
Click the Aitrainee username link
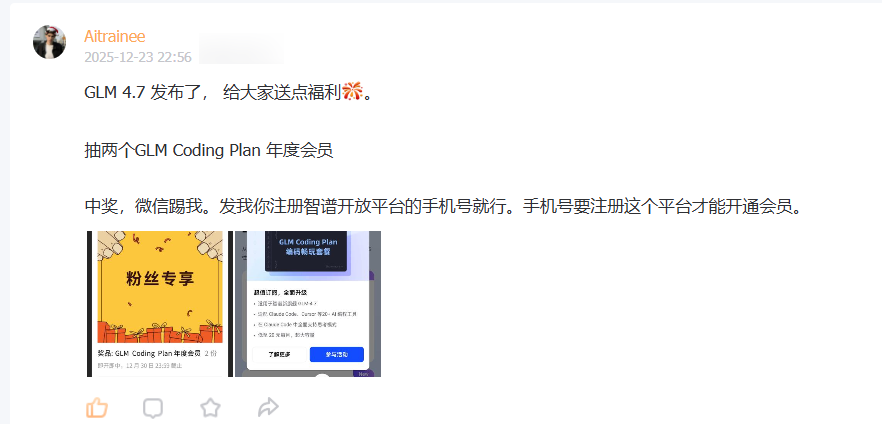[x=115, y=37]
